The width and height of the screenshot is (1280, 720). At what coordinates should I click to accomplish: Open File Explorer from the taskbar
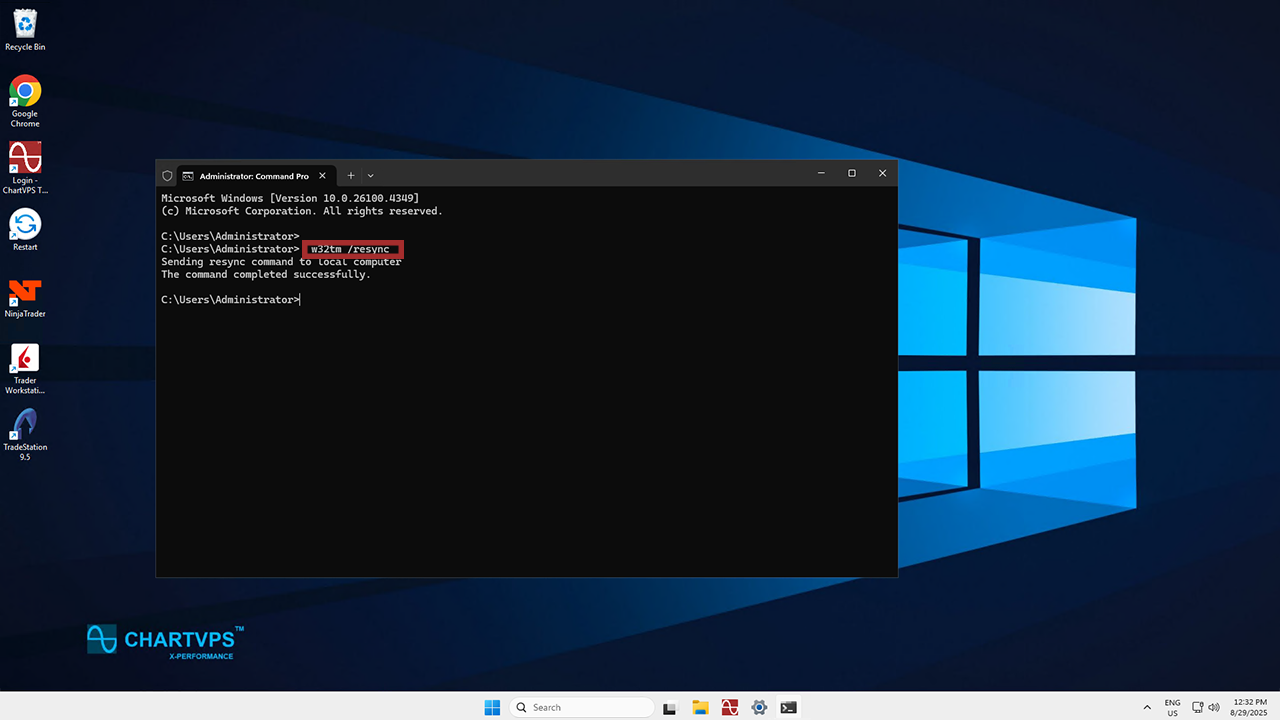click(700, 707)
